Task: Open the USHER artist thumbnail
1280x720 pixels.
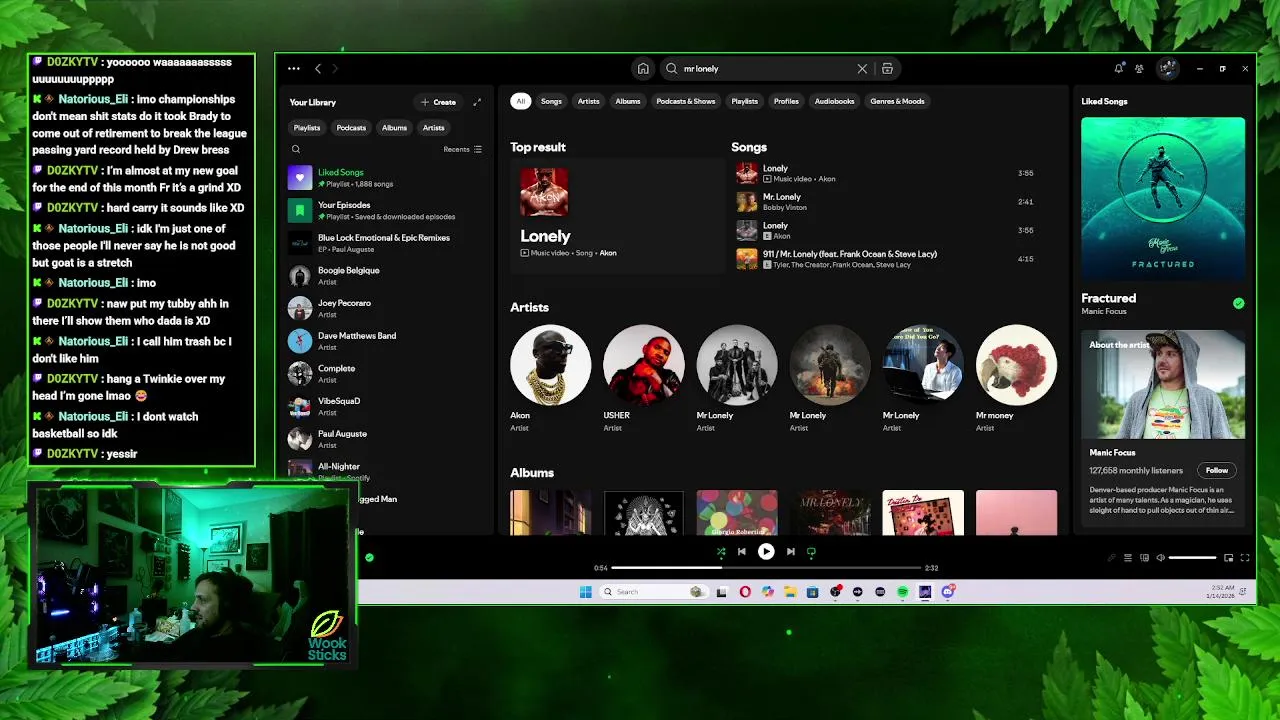Action: tap(643, 365)
